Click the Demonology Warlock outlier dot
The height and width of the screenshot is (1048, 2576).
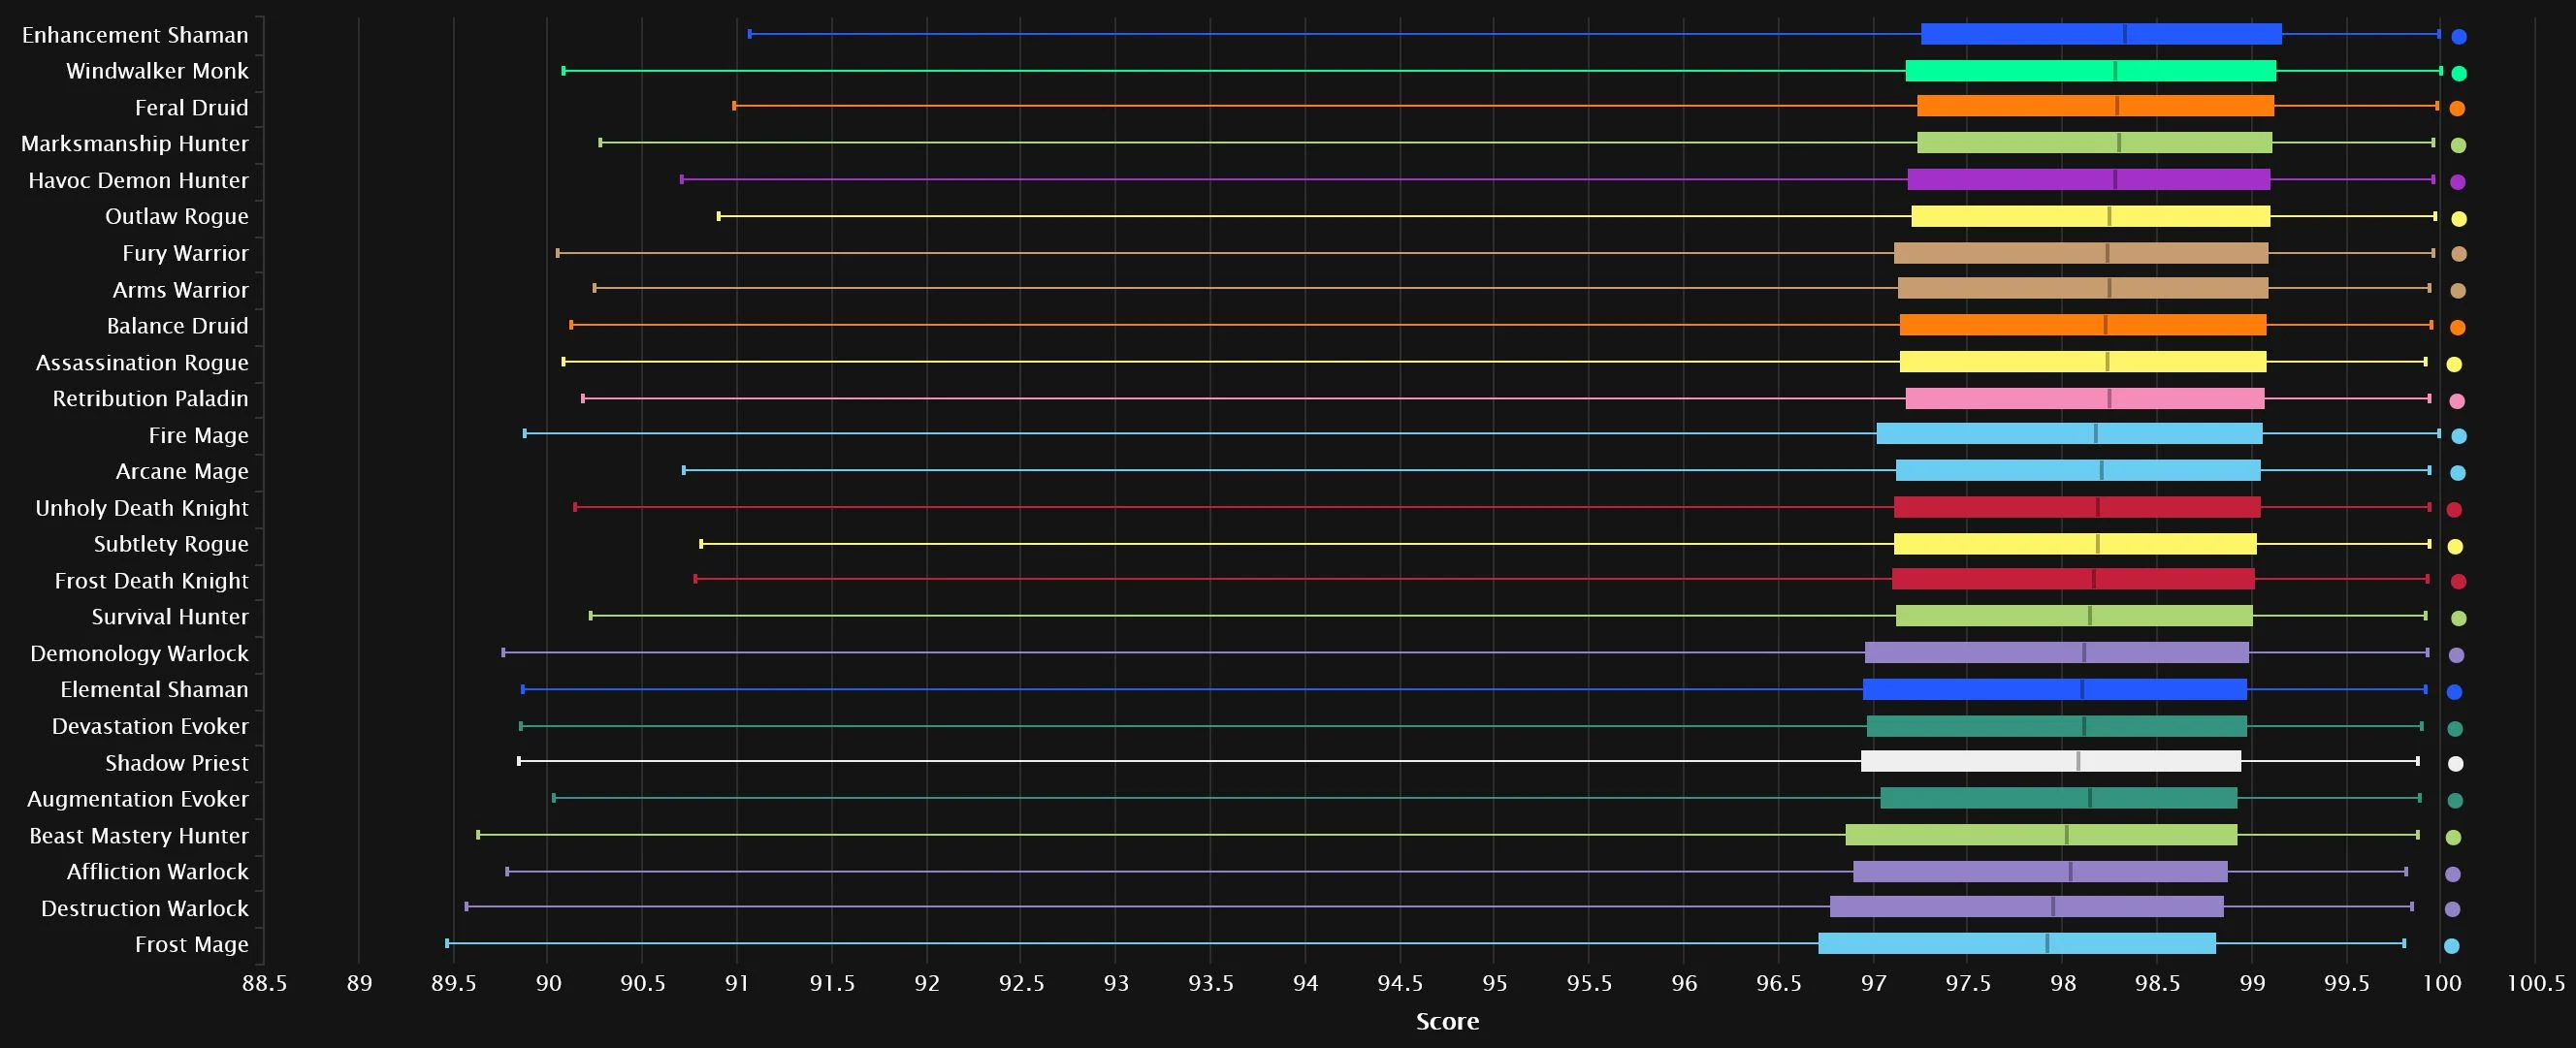click(x=2456, y=656)
